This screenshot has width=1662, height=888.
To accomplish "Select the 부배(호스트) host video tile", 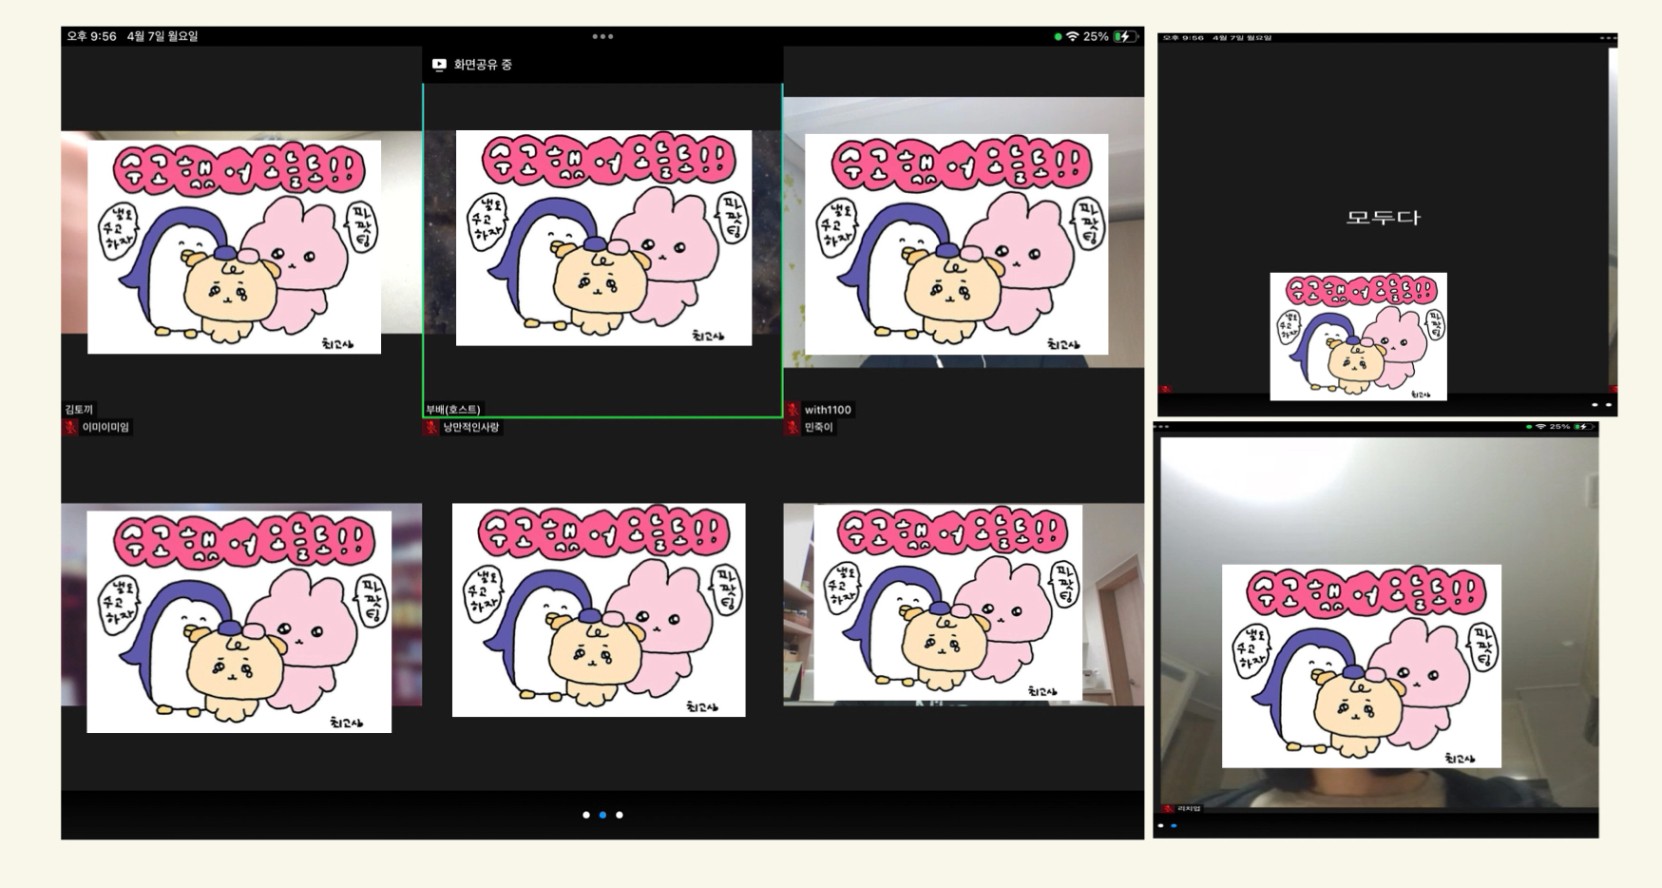I will 602,249.
